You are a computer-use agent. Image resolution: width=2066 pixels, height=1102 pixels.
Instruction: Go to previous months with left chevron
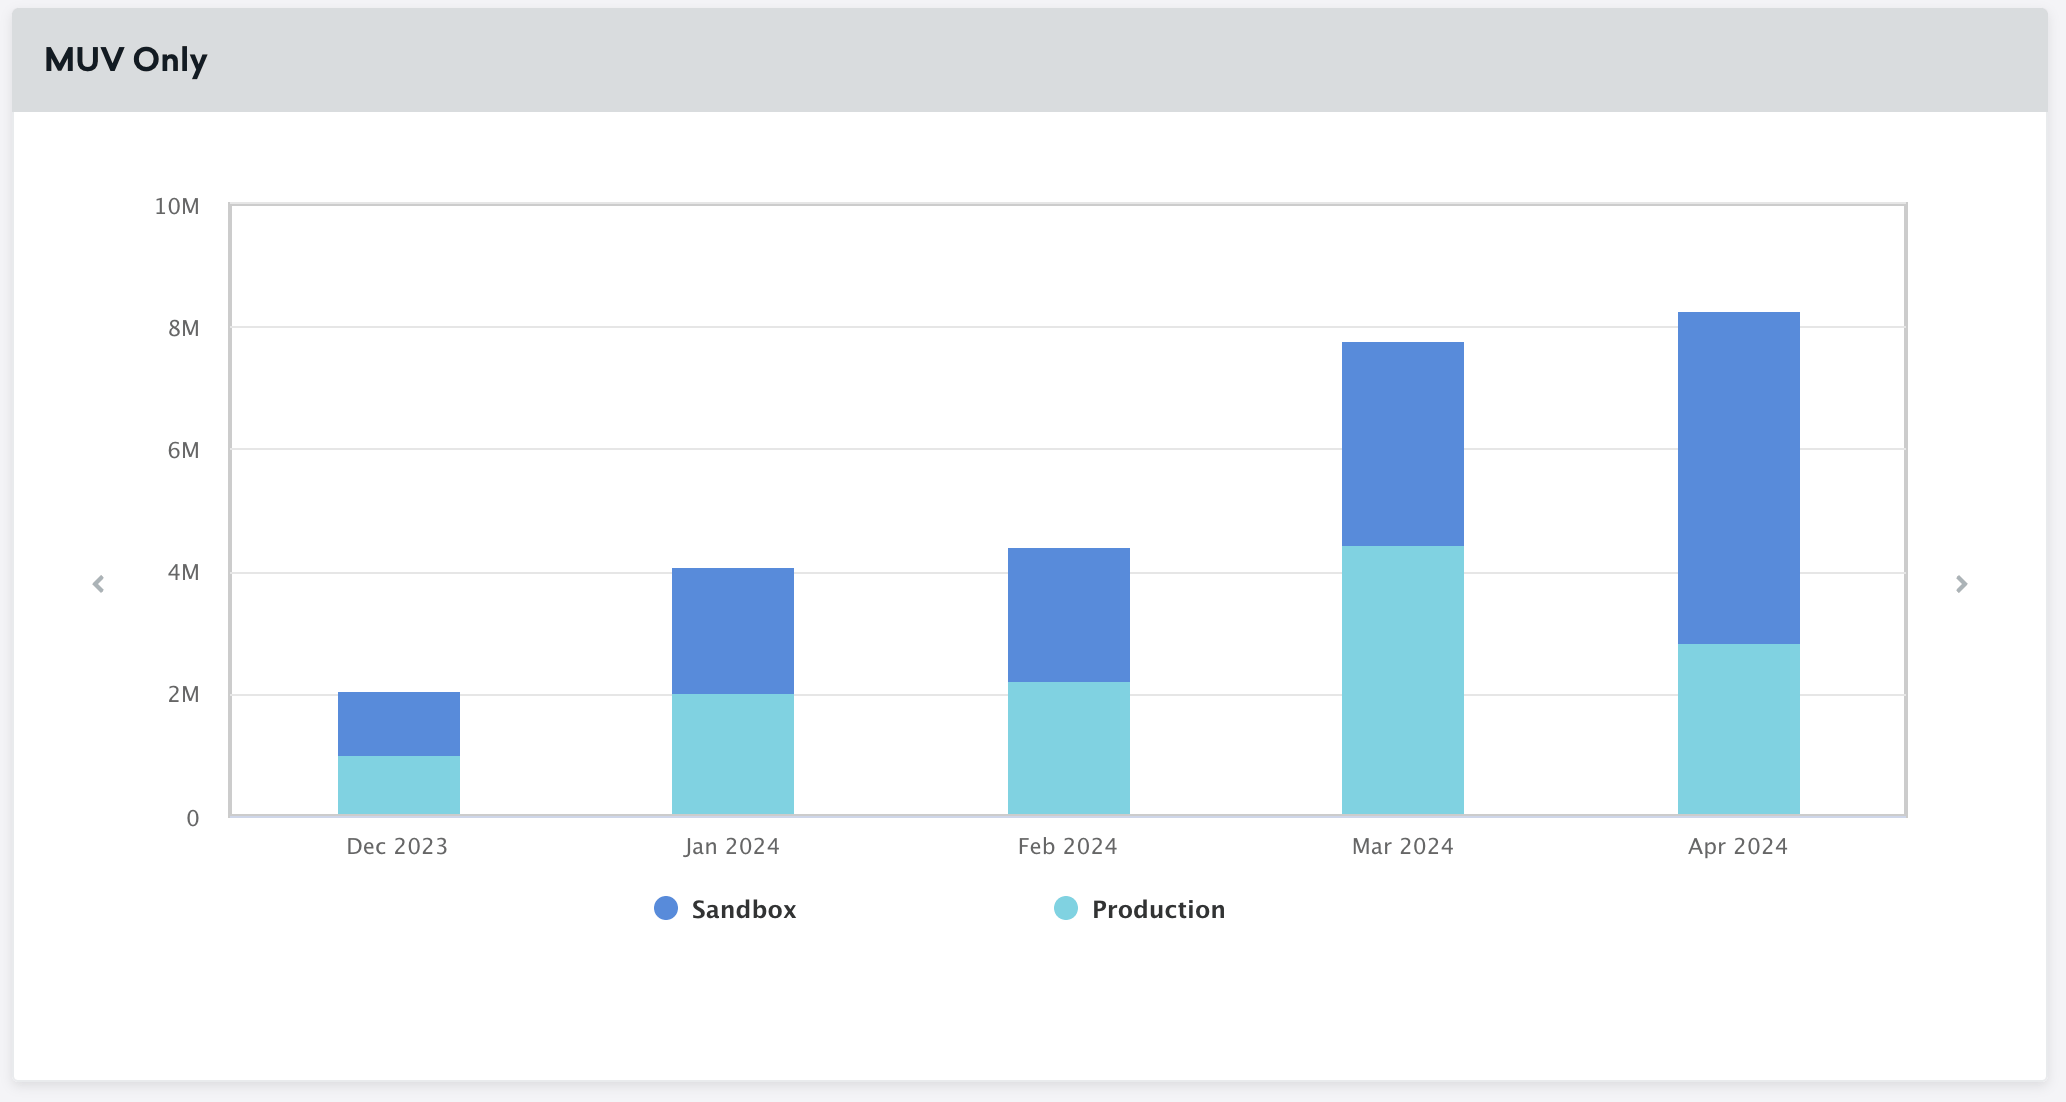click(x=98, y=584)
